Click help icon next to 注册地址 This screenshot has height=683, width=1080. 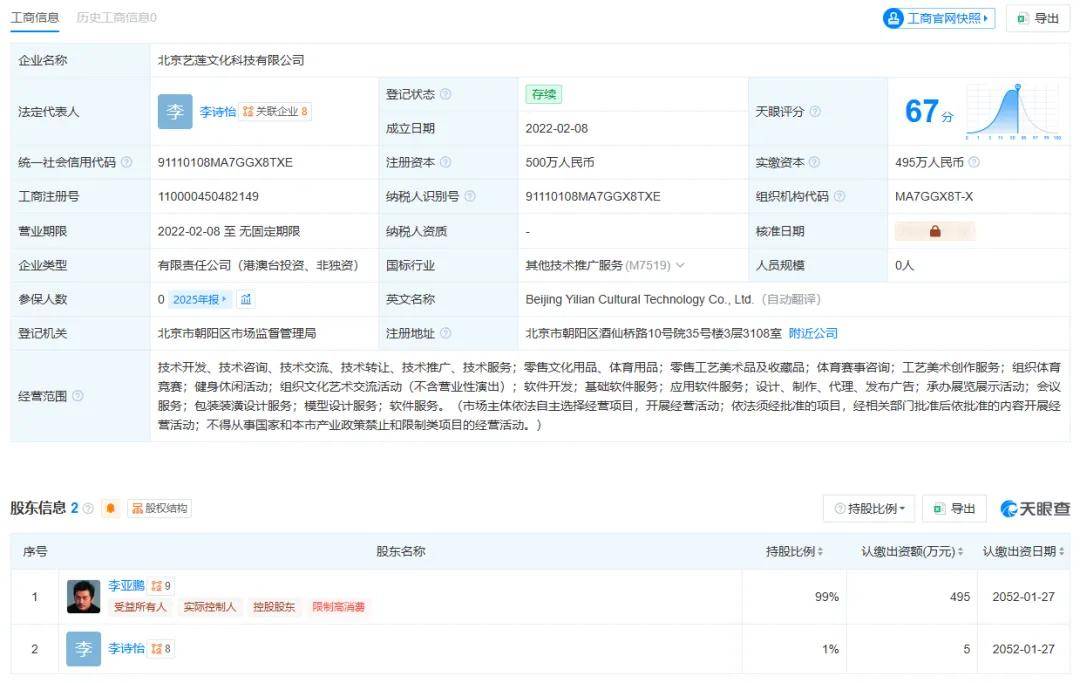pos(446,333)
